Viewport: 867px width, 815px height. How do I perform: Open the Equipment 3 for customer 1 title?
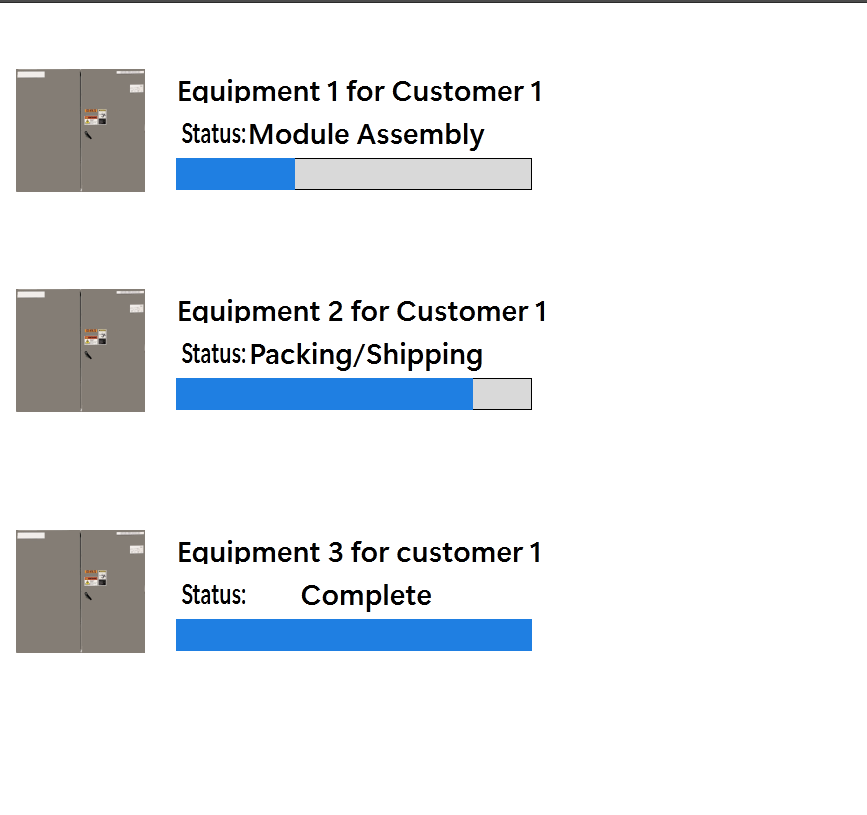pyautogui.click(x=359, y=552)
